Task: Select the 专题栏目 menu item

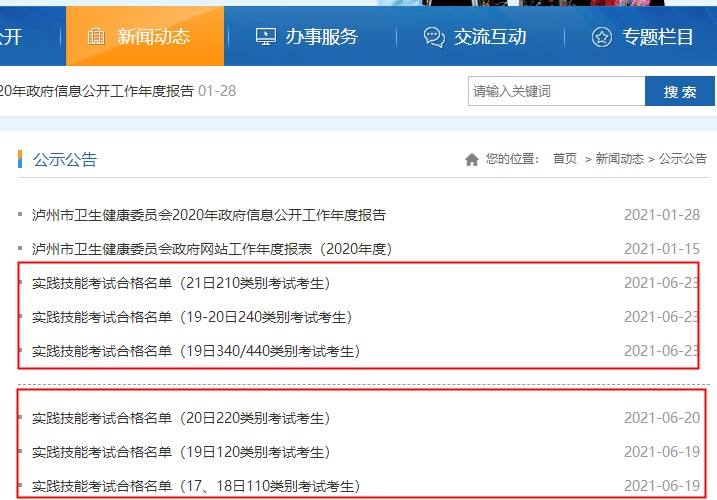Action: pos(657,37)
